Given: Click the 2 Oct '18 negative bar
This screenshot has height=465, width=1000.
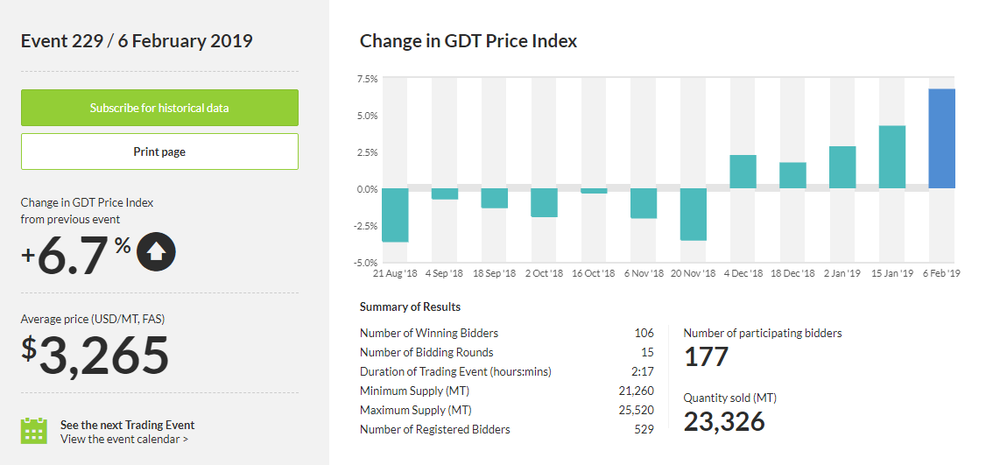Looking at the screenshot, I should click(544, 203).
